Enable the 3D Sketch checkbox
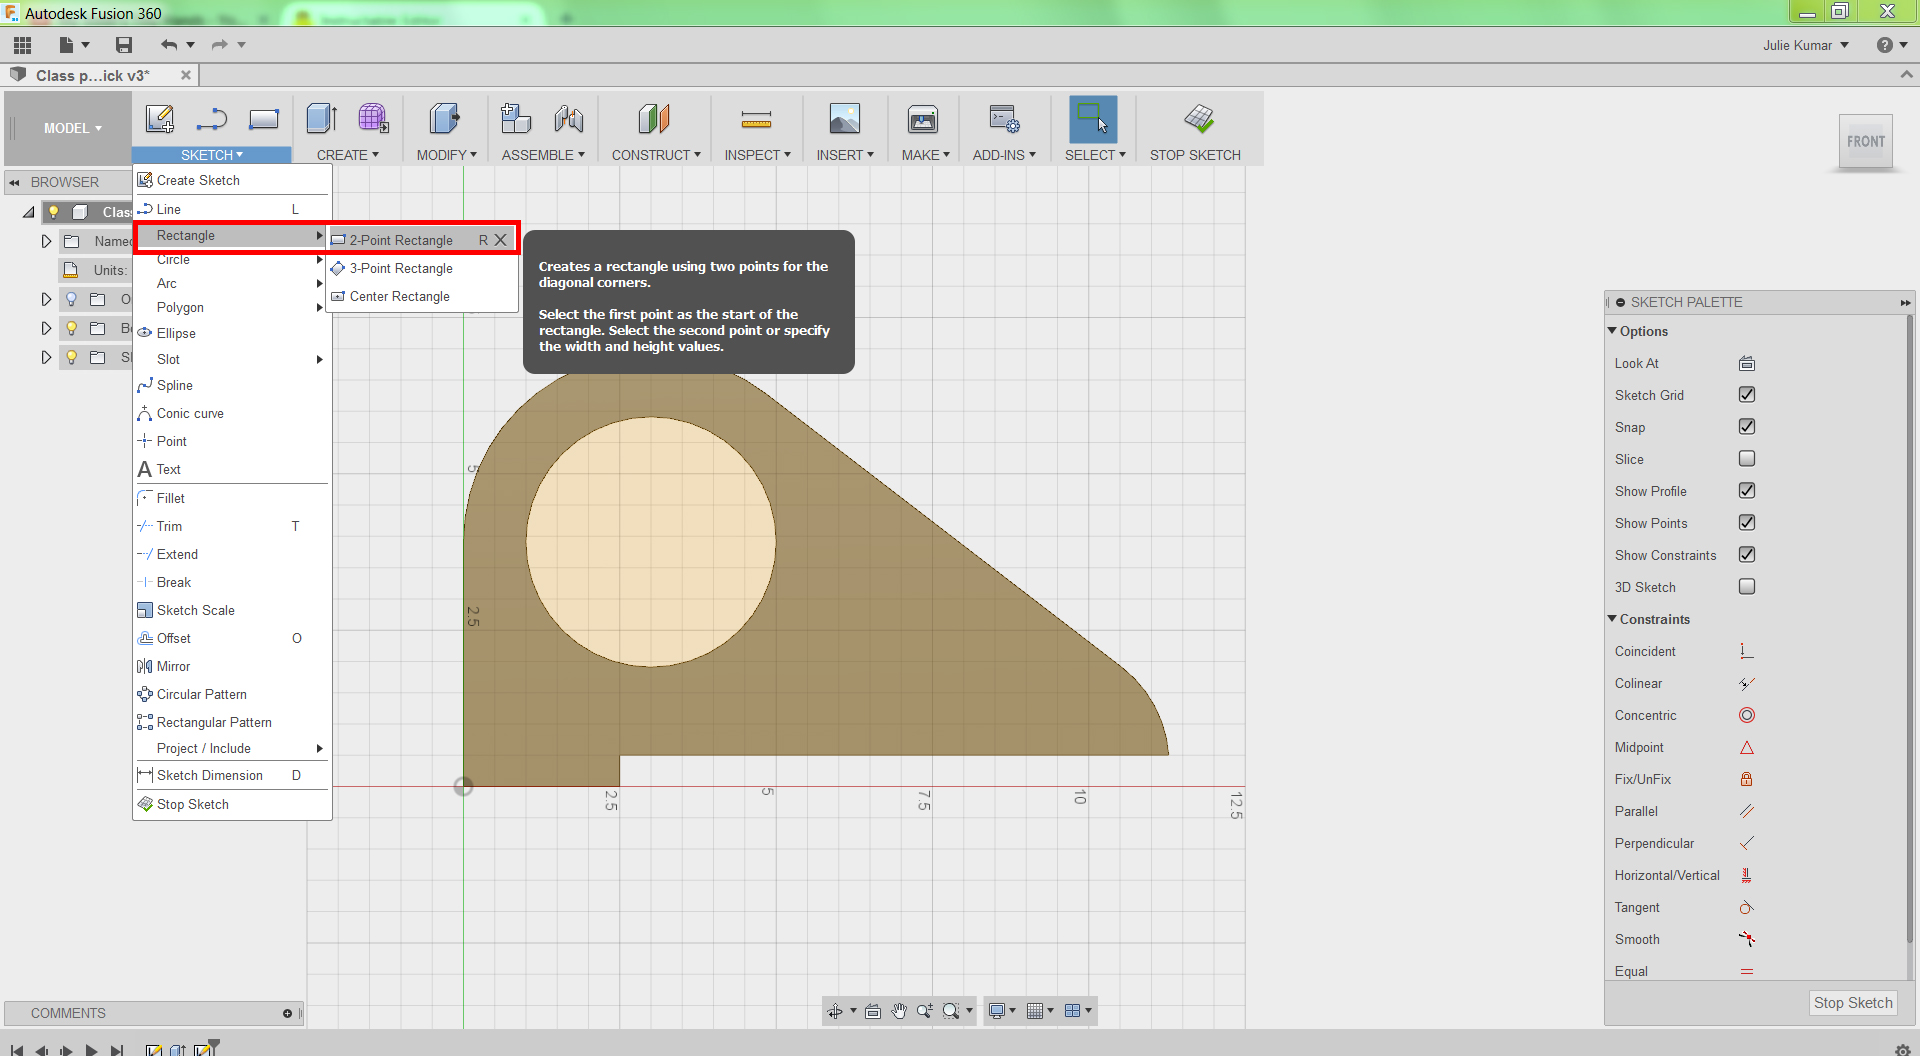The image size is (1920, 1056). click(1747, 587)
